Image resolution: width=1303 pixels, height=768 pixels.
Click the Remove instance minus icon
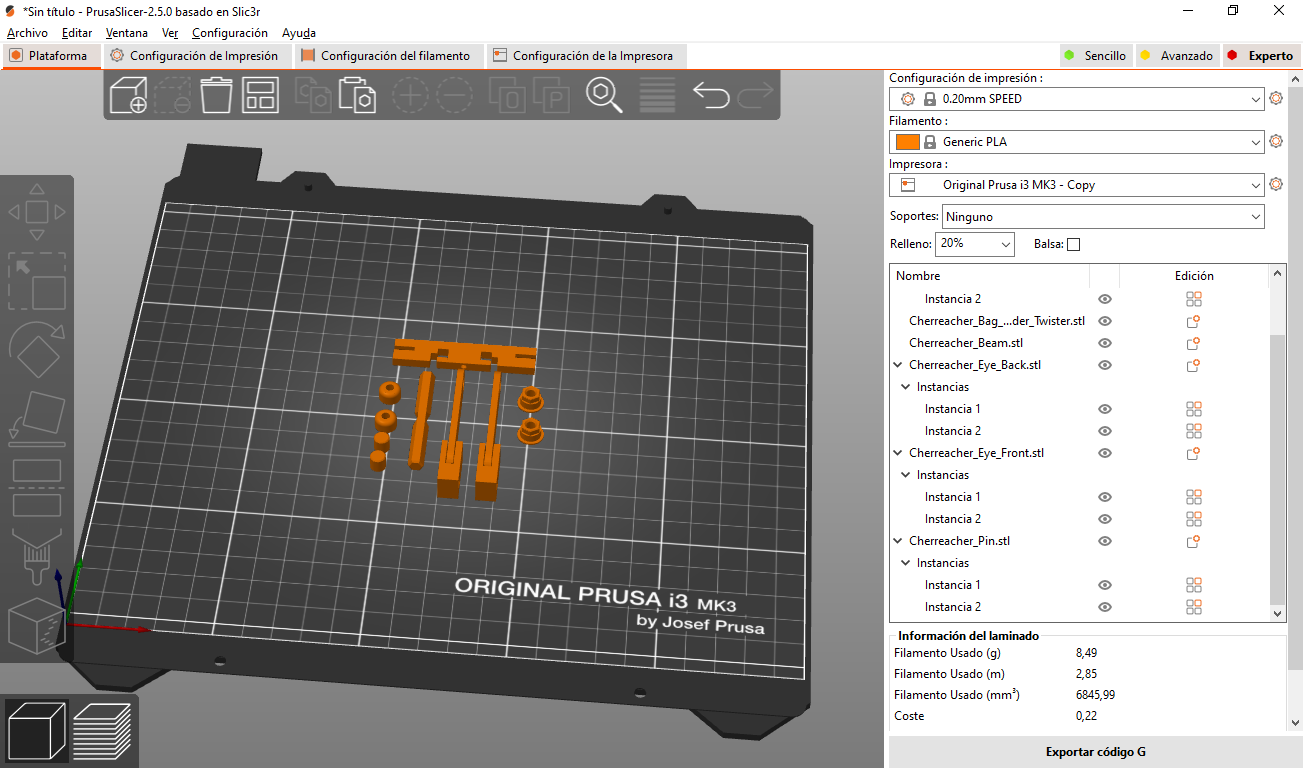point(454,95)
